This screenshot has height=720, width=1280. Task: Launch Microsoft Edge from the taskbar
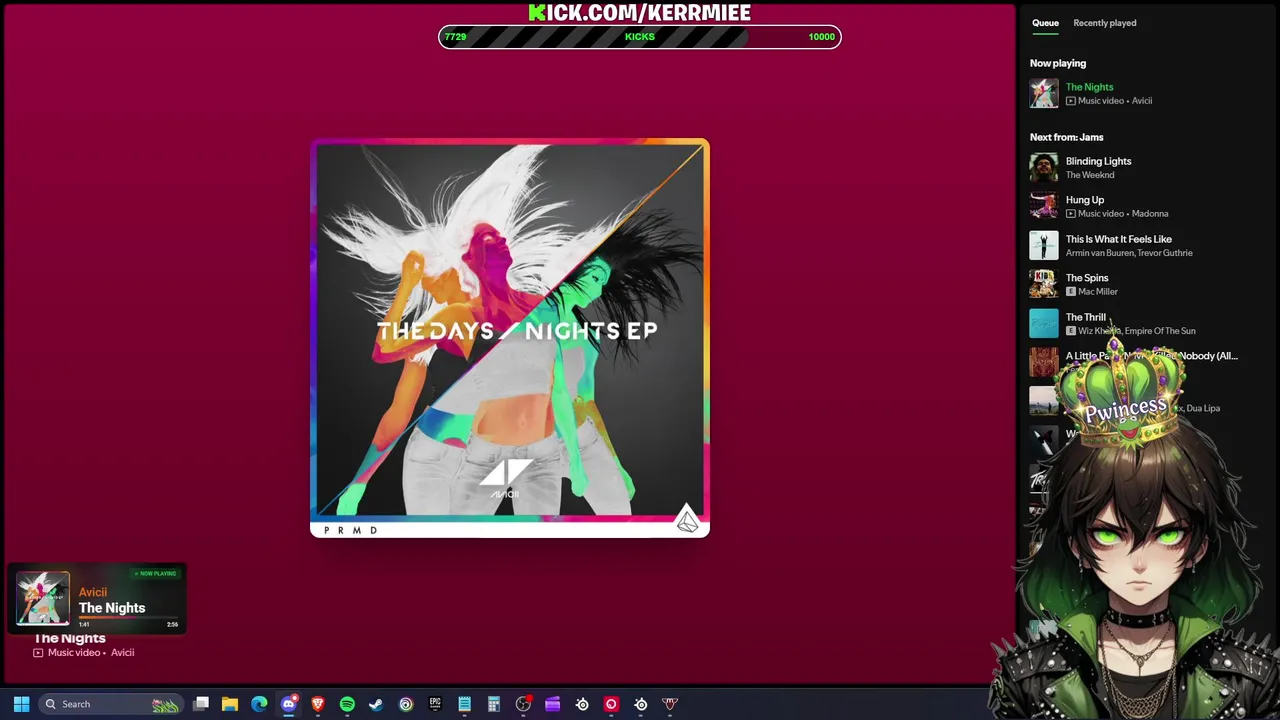coord(259,704)
